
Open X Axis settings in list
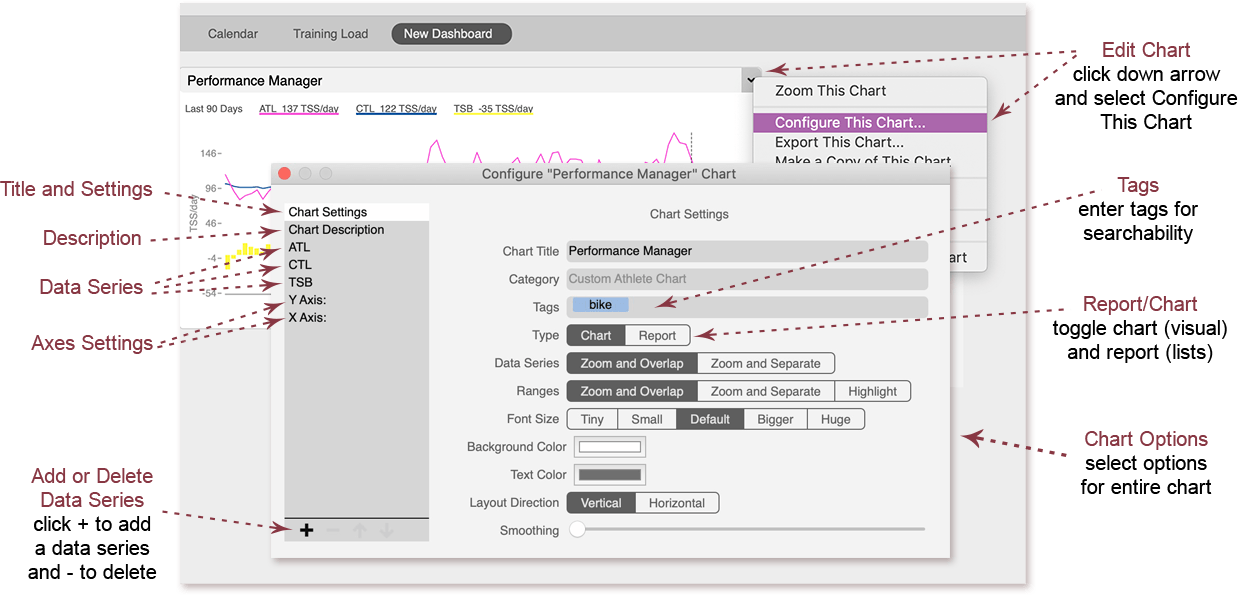pos(357,318)
